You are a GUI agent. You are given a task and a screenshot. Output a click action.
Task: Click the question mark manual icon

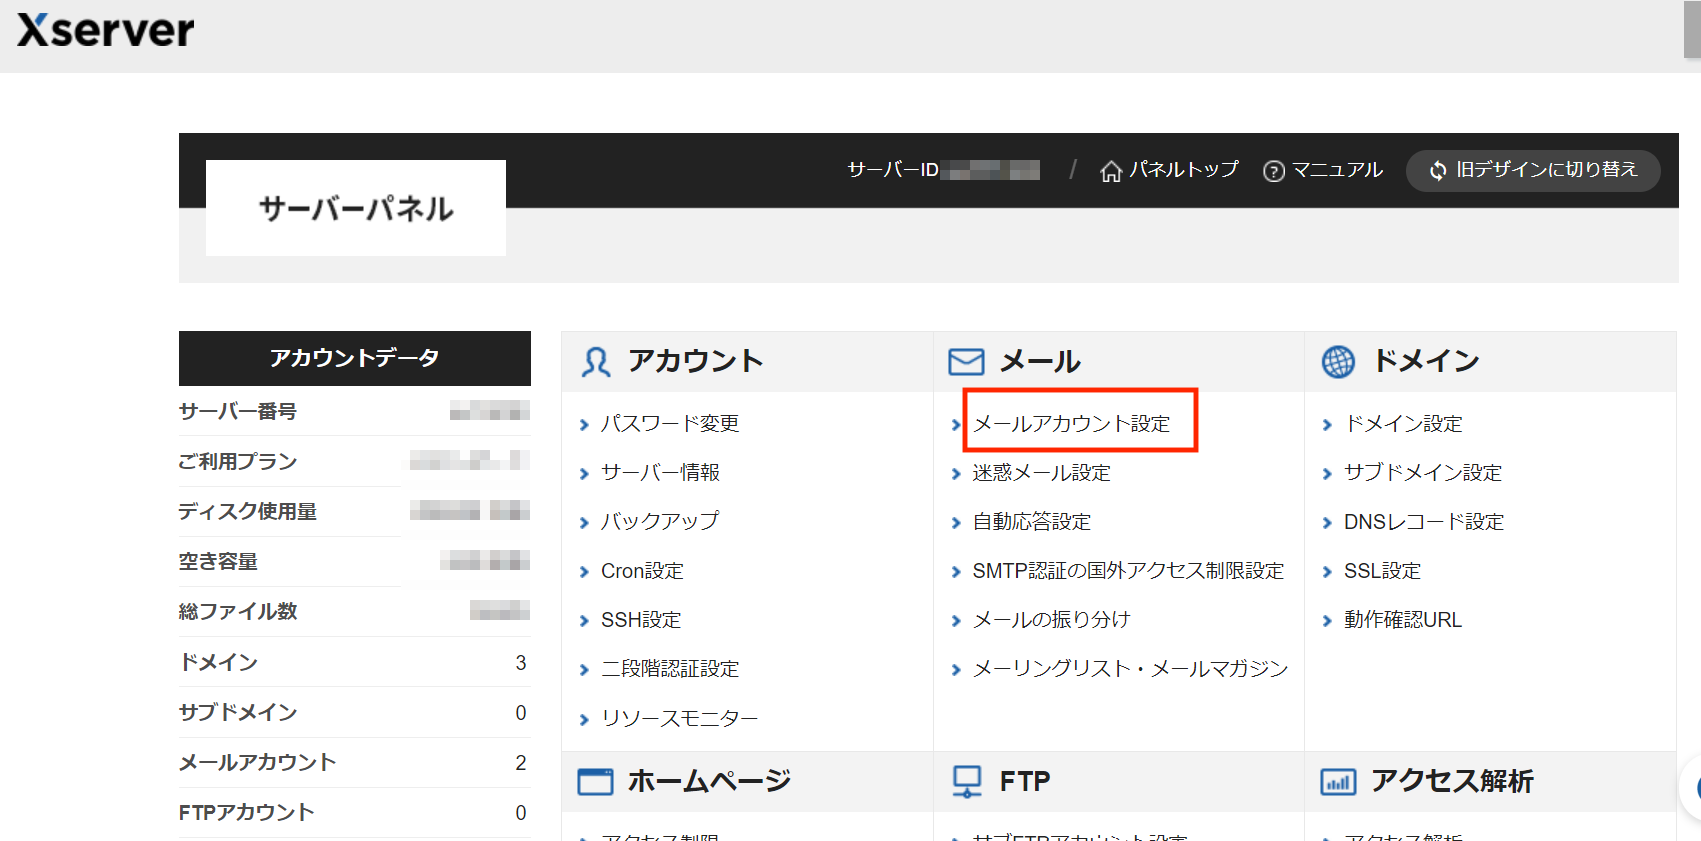[1273, 172]
